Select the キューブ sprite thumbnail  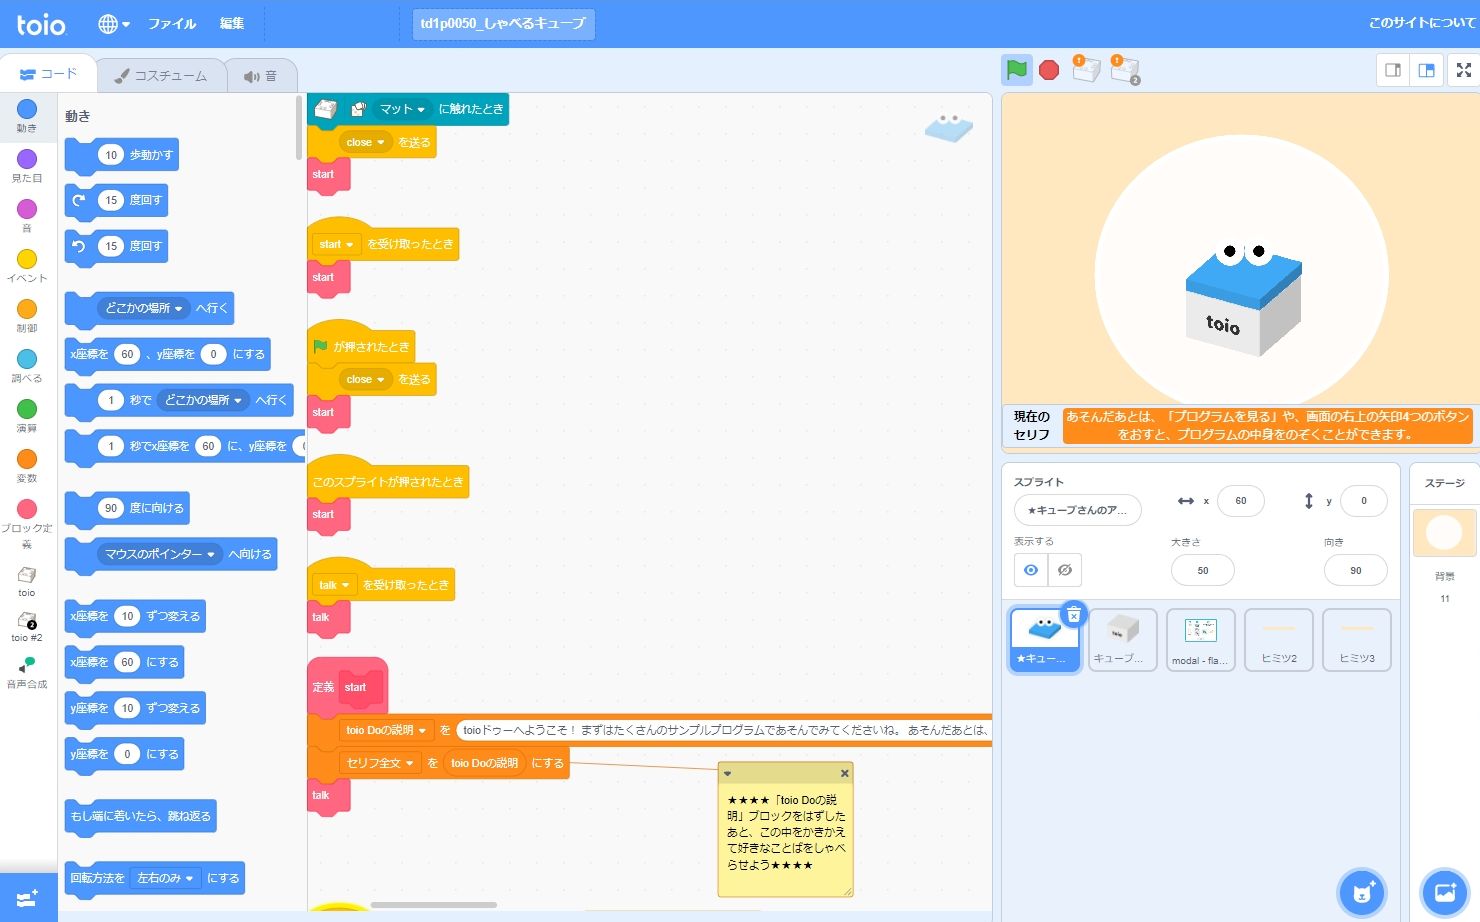[1123, 640]
